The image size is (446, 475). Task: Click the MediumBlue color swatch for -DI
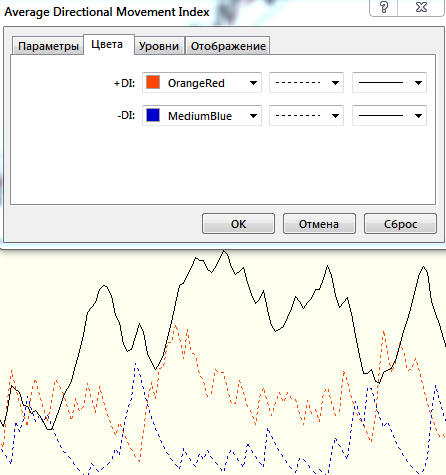click(153, 115)
